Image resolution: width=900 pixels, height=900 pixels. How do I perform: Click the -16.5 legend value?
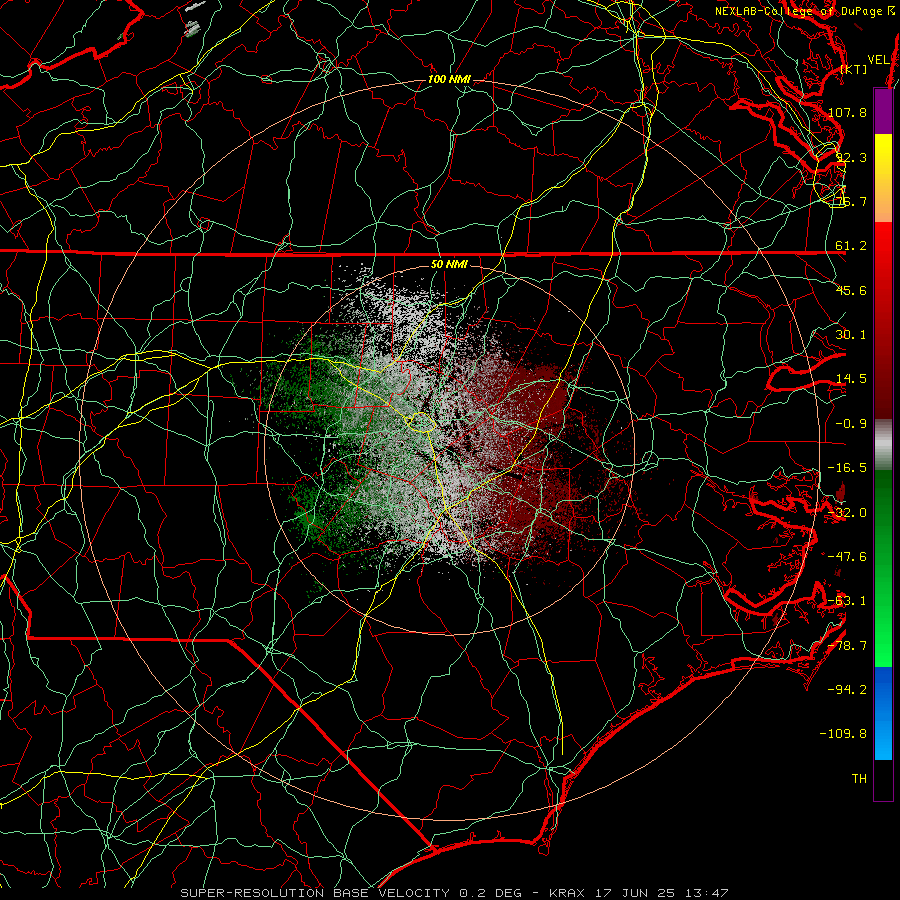[847, 468]
